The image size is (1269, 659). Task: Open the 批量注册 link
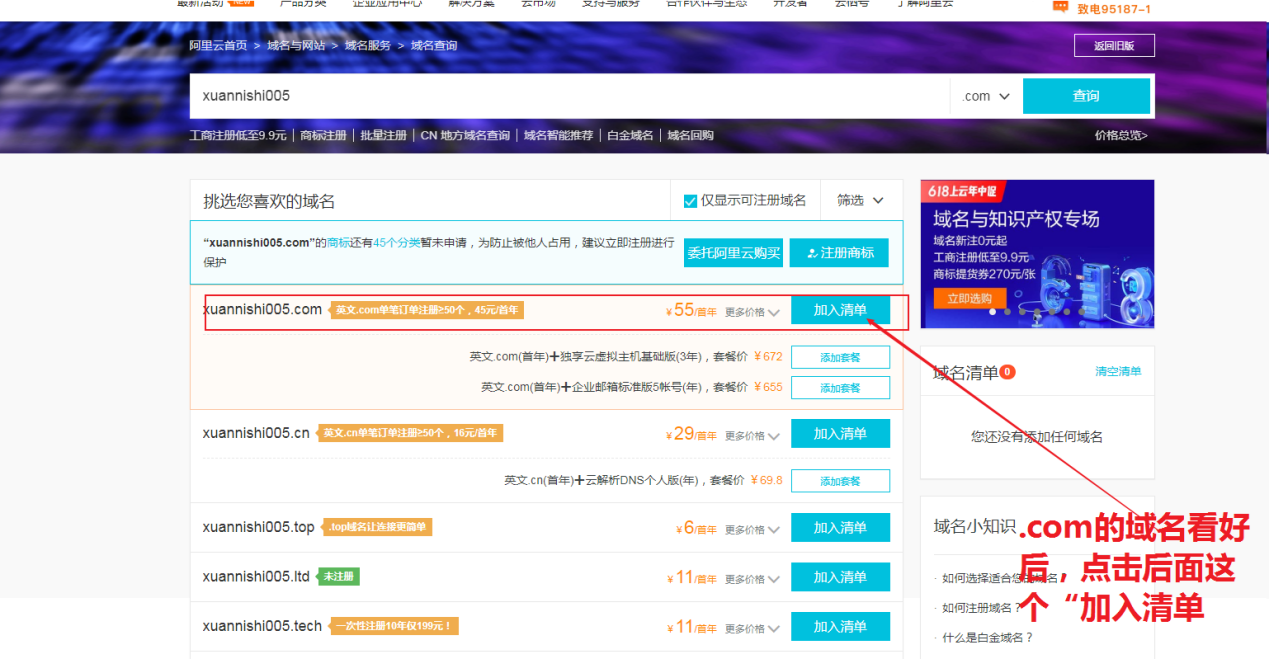(384, 135)
